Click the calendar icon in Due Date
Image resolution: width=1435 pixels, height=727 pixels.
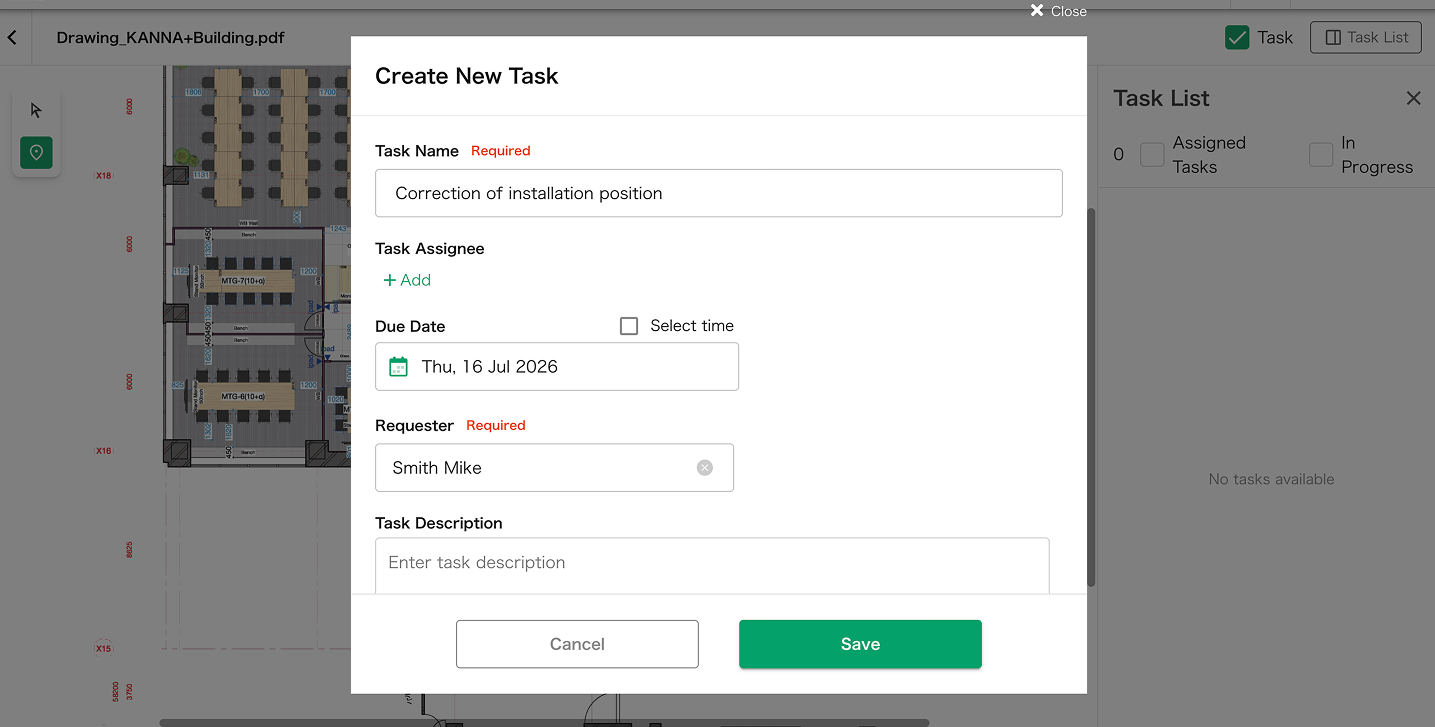pos(398,366)
